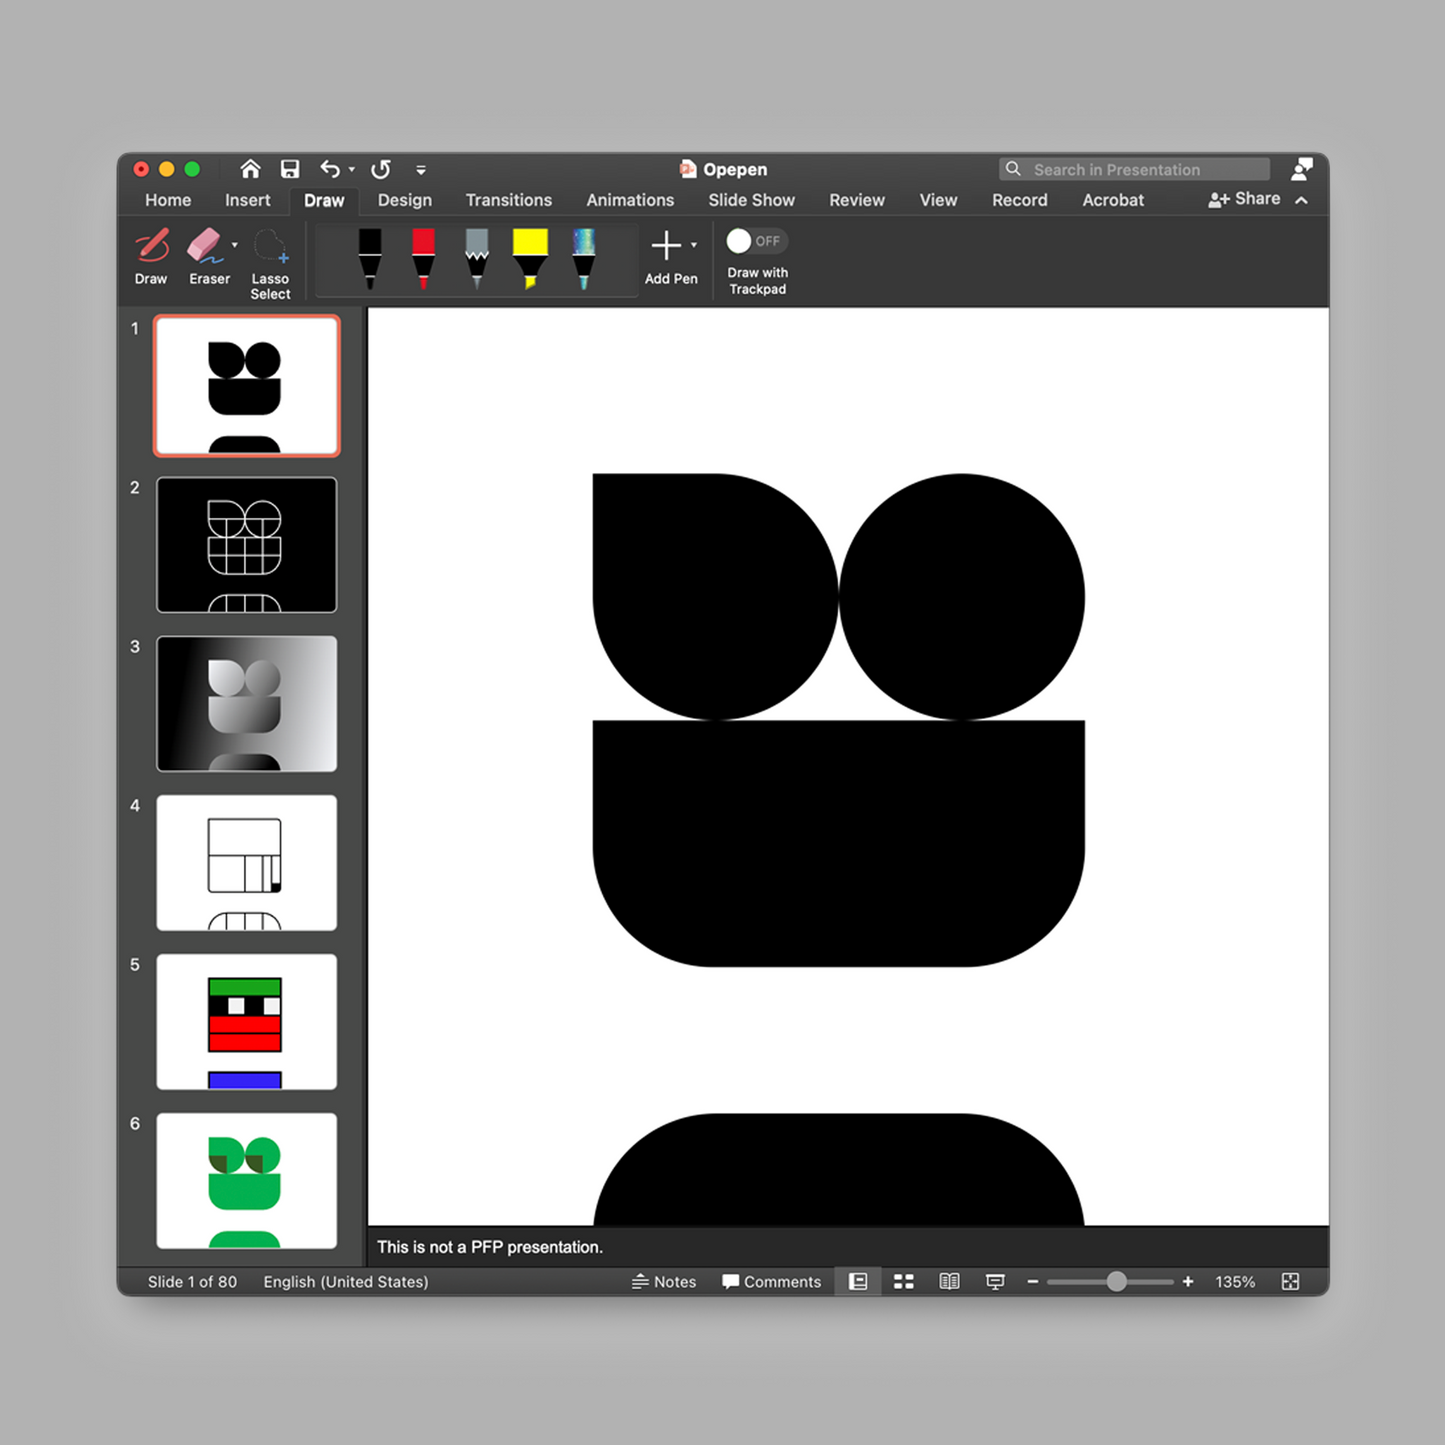Open the Add Pen dropdown arrow
Viewport: 1445px width, 1445px height.
(x=694, y=245)
